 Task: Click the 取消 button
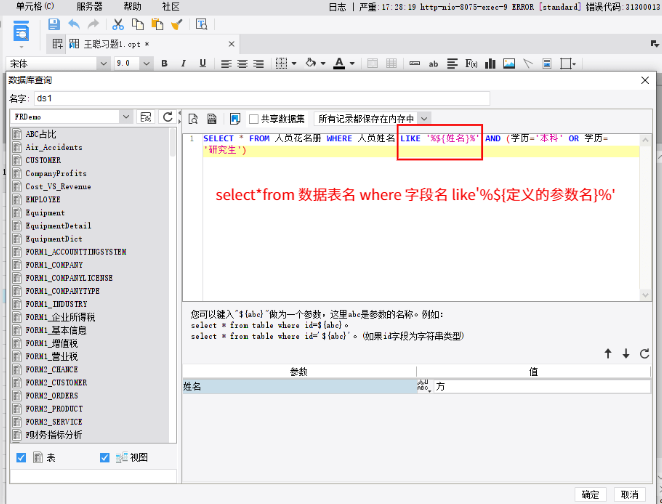[629, 495]
